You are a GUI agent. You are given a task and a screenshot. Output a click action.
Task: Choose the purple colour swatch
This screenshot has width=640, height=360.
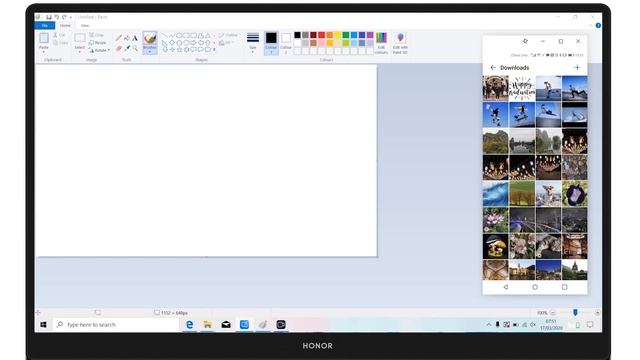[x=370, y=35]
